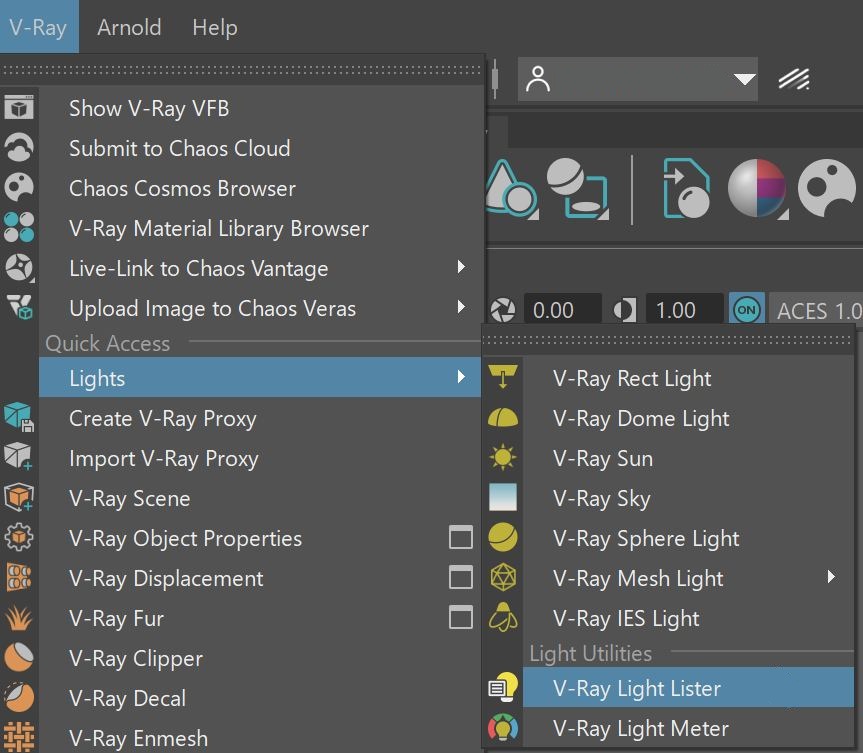
Task: Click the V-Ray Decal icon
Action: tap(19, 697)
